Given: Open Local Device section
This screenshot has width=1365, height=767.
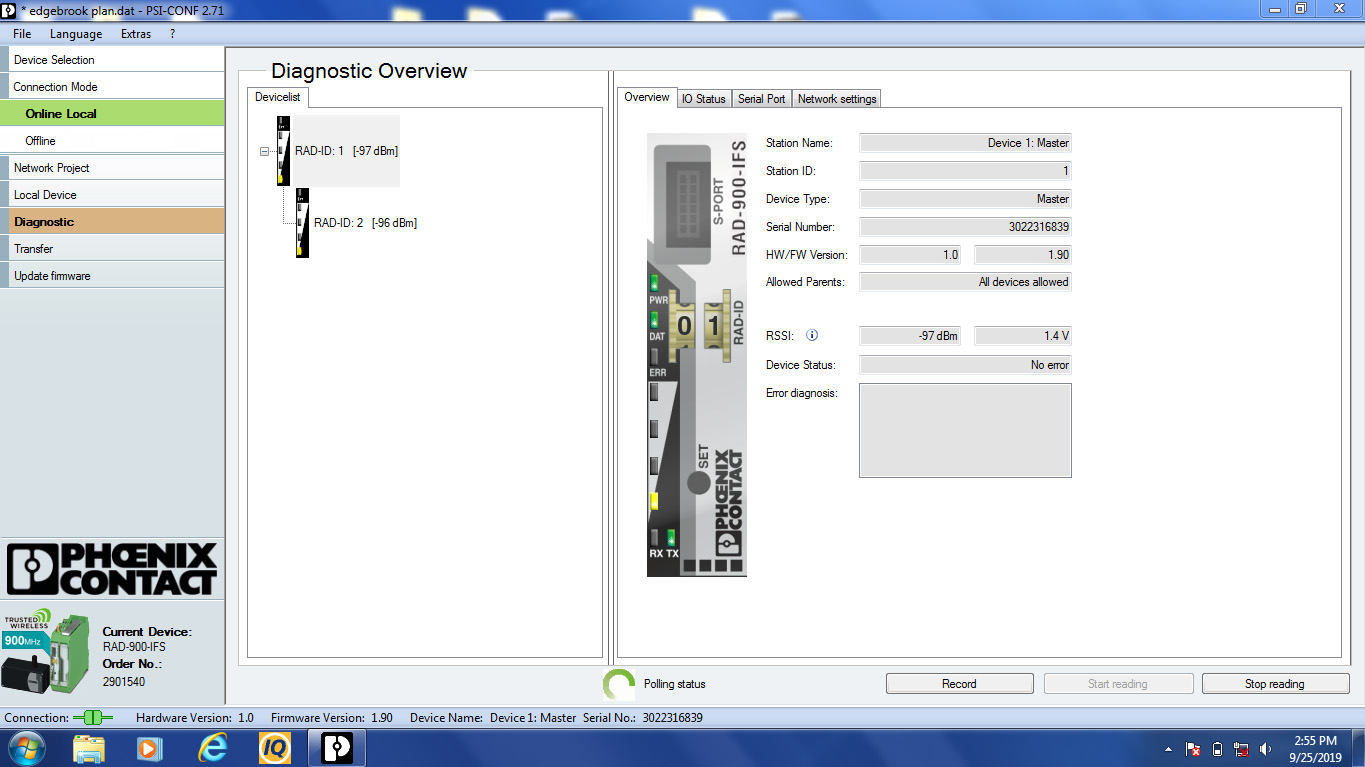Looking at the screenshot, I should (x=112, y=195).
